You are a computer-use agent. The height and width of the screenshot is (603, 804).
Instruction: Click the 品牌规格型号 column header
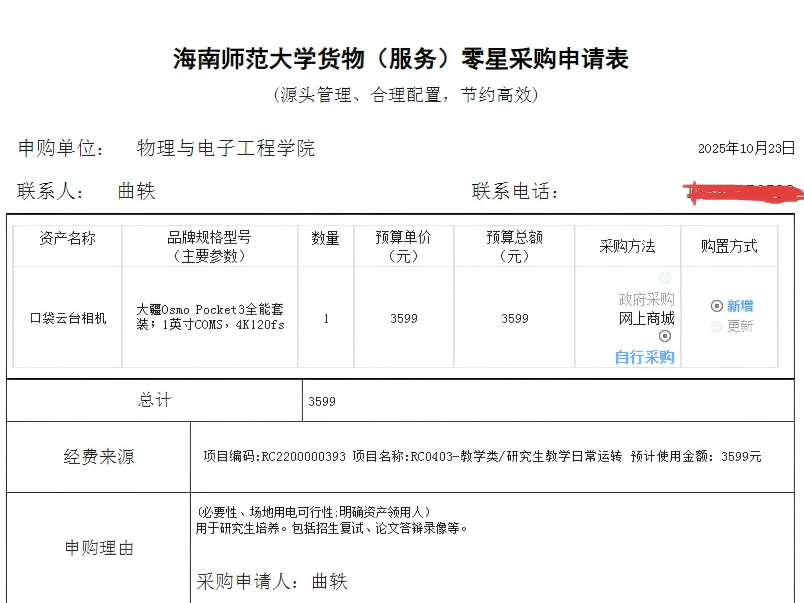click(x=209, y=246)
